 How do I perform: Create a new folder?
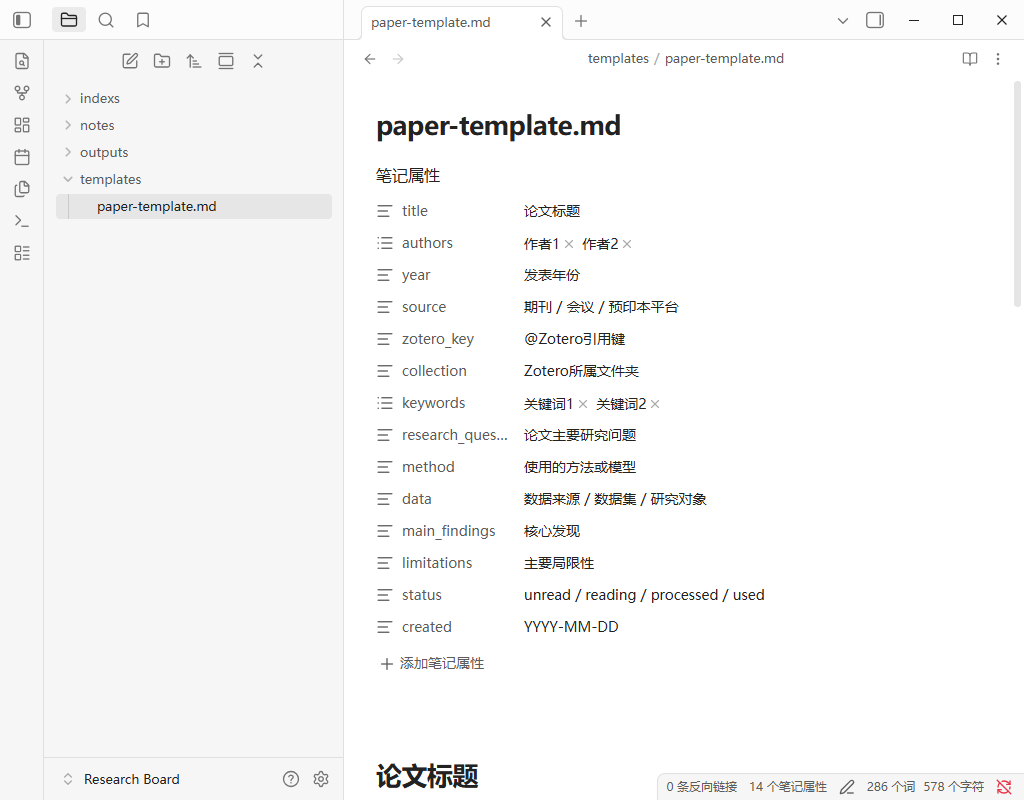pos(162,61)
